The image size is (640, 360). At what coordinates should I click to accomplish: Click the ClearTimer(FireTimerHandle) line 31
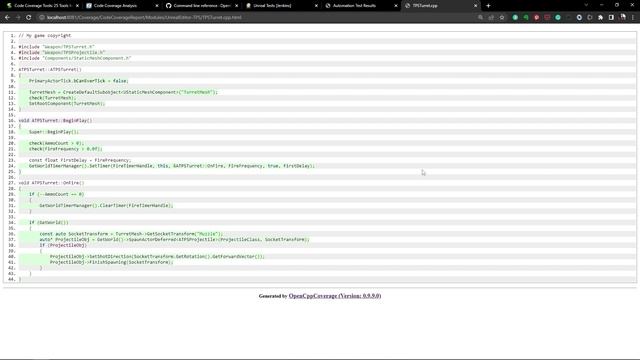(x=106, y=206)
